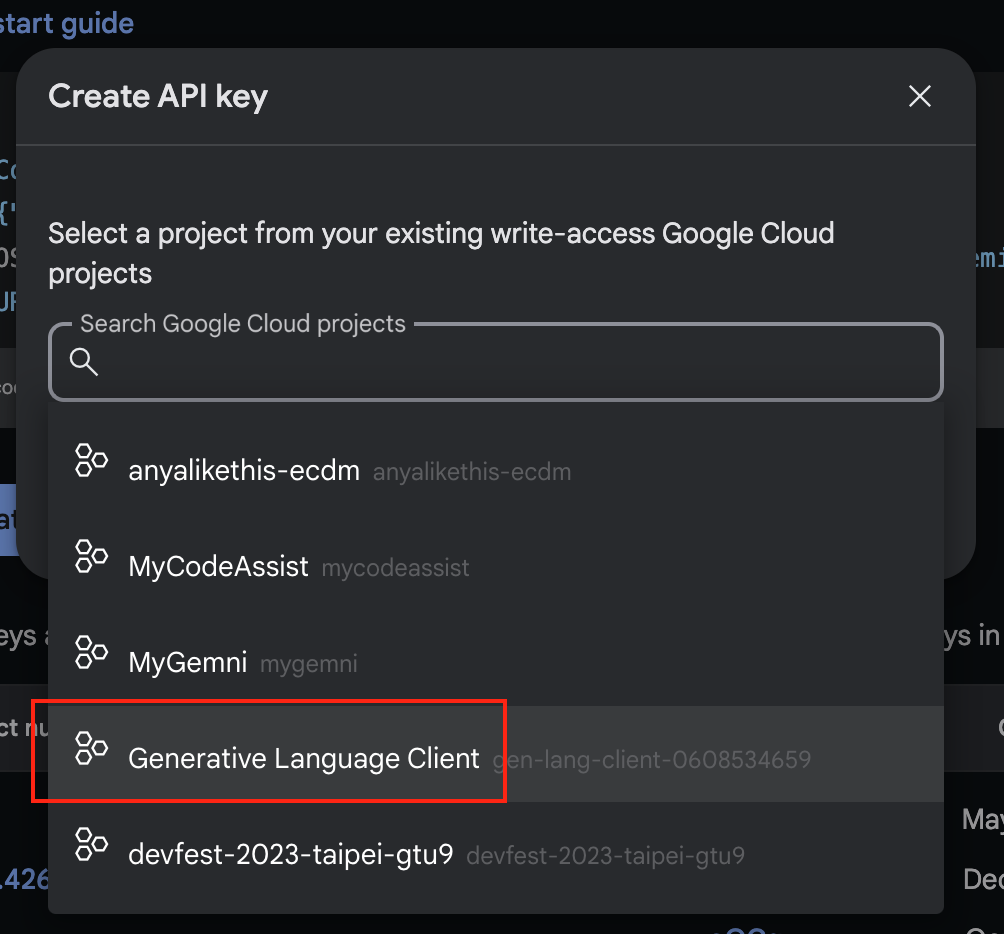Viewport: 1004px width, 934px height.
Task: Choose the MyCodeAssist project name
Action: [218, 567]
